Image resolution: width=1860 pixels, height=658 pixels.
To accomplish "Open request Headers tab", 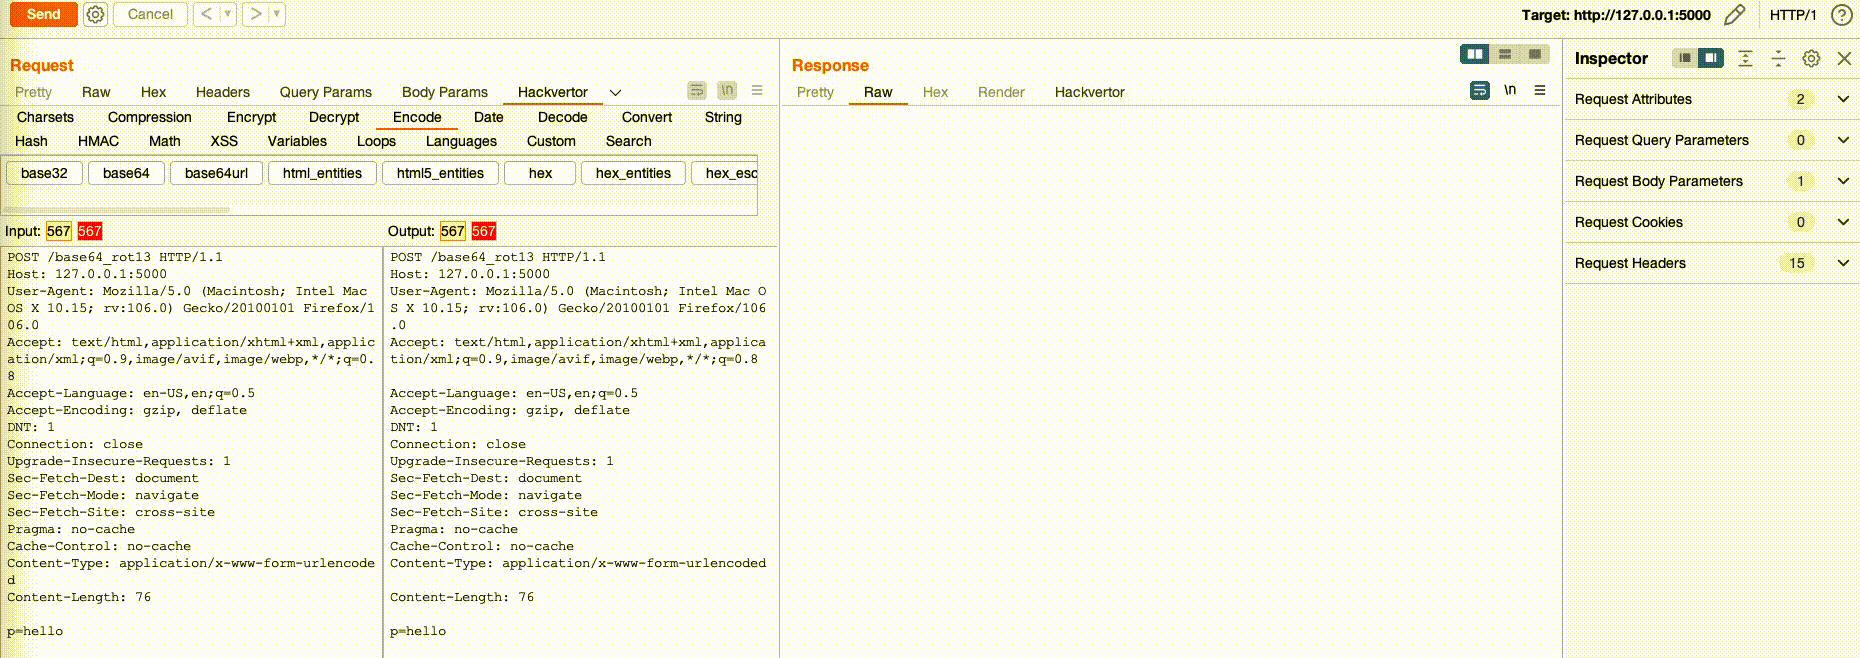I will tap(223, 92).
